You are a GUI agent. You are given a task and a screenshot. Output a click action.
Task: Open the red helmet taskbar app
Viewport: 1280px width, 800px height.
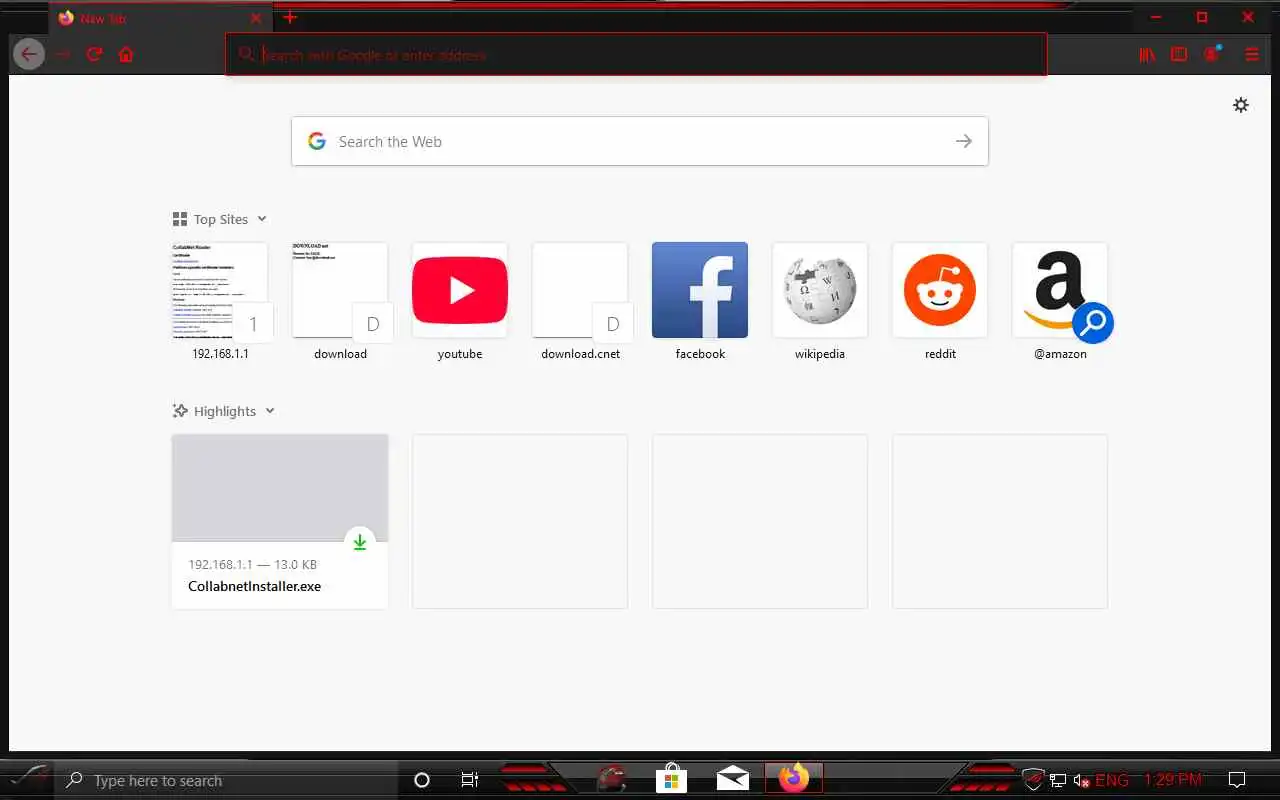(611, 778)
